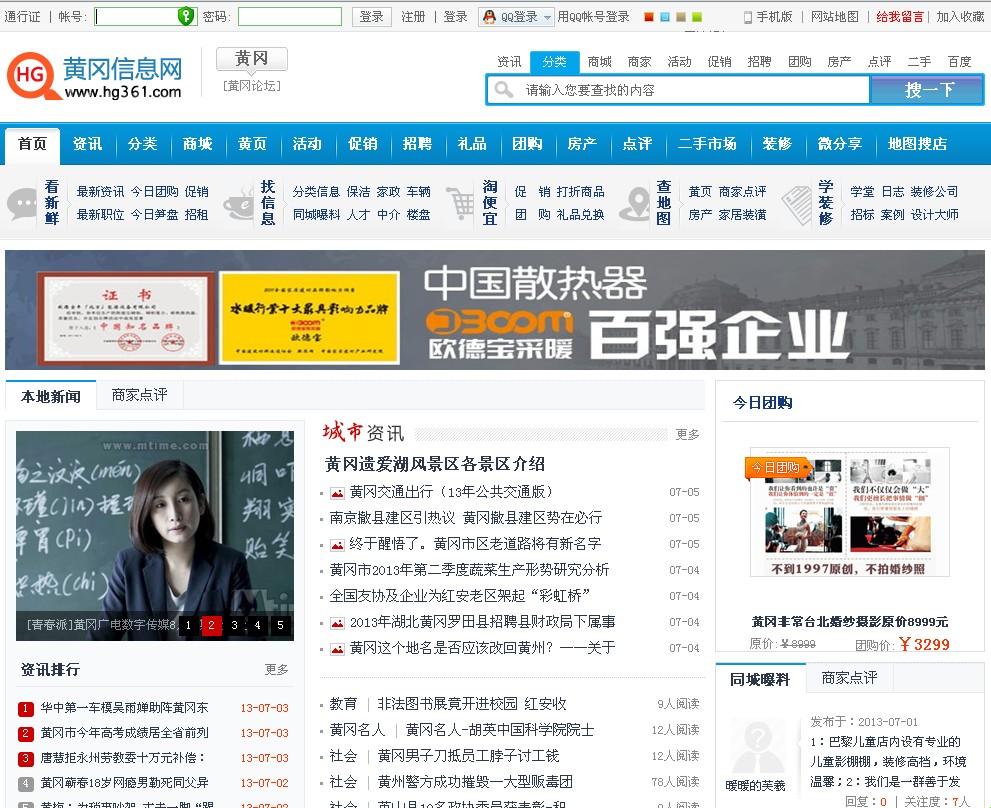Select the red theme color swatch
The height and width of the screenshot is (808, 991).
tap(648, 17)
